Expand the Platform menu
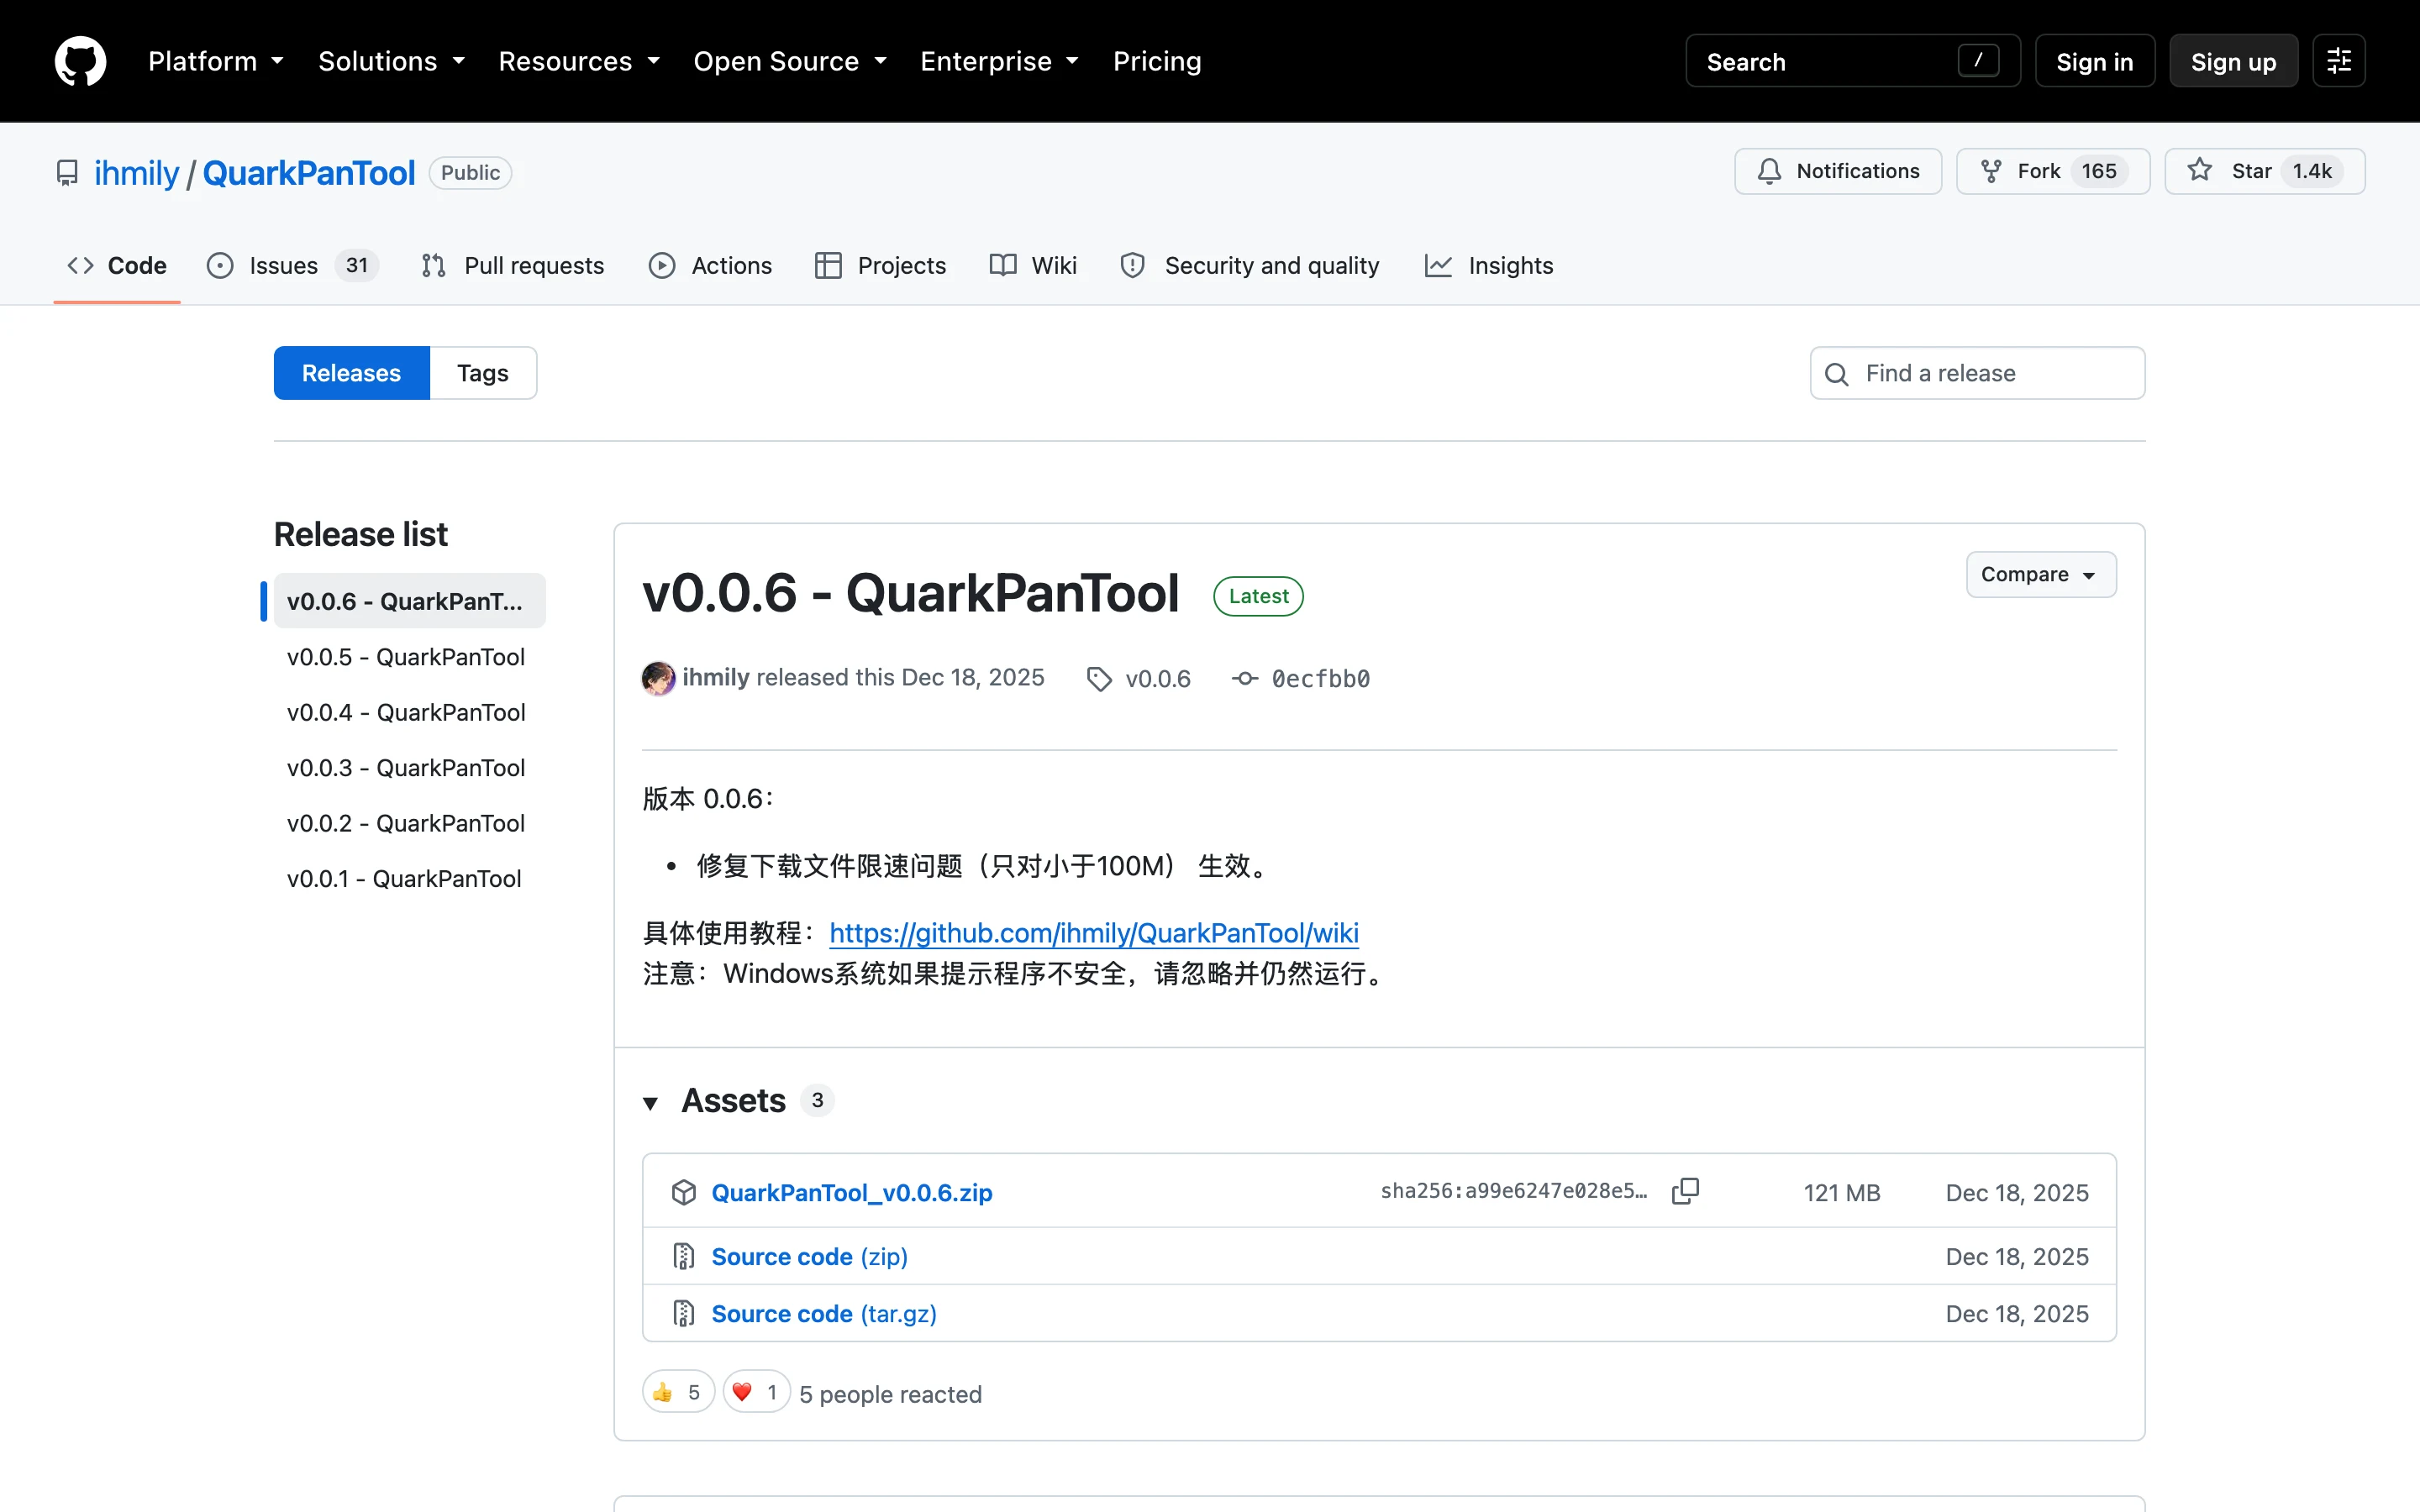2420x1512 pixels. coord(216,61)
